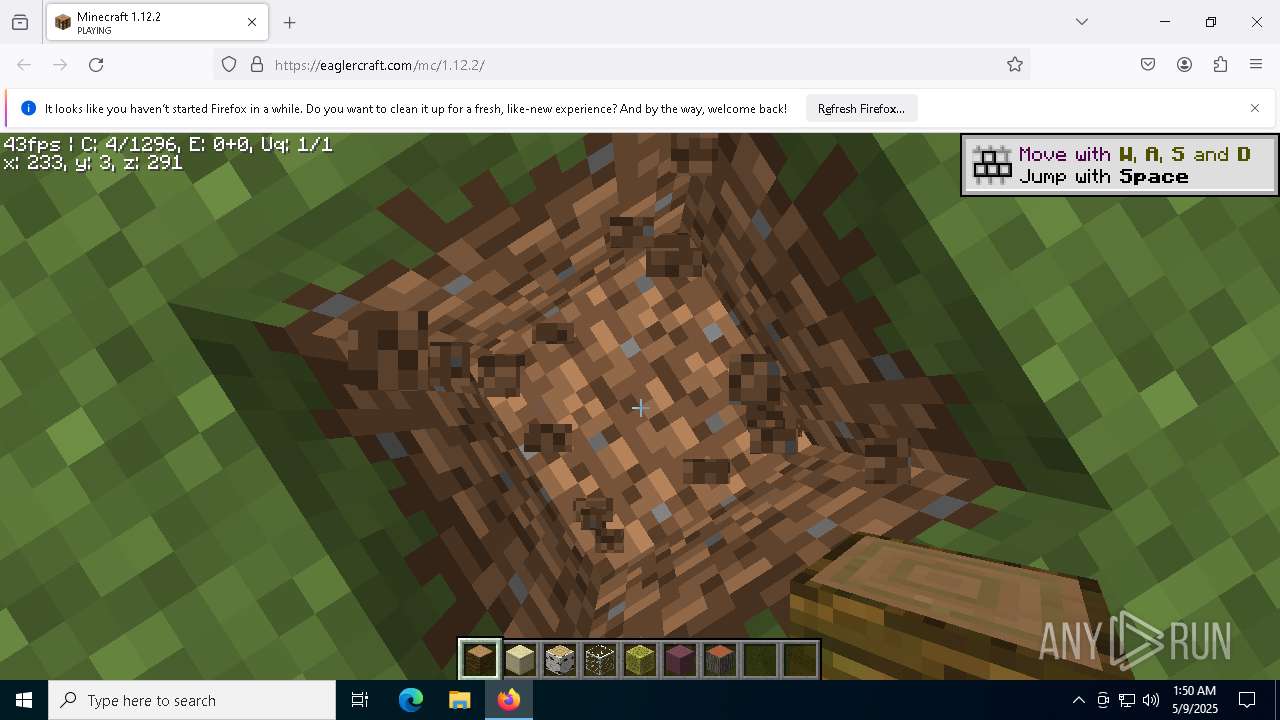
Task: Select the last empty hotbar slot
Action: (x=800, y=660)
